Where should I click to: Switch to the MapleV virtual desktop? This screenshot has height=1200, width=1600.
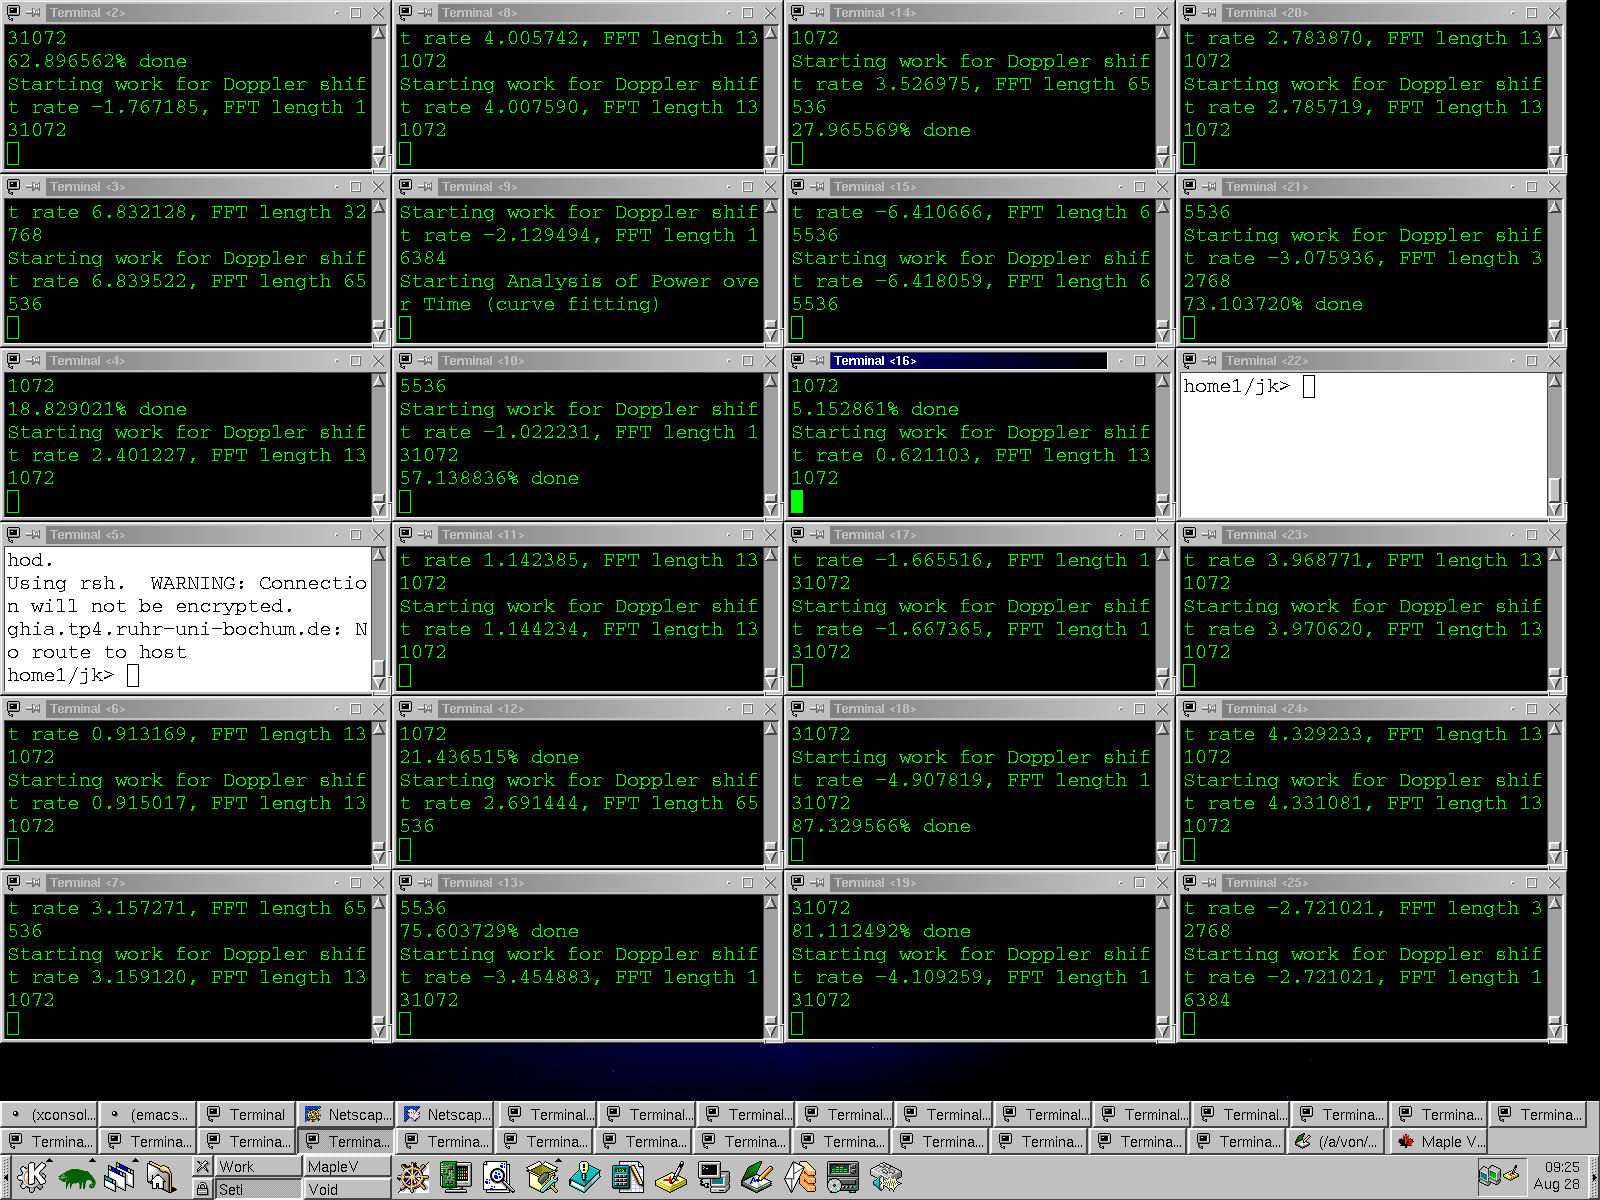pyautogui.click(x=345, y=1166)
